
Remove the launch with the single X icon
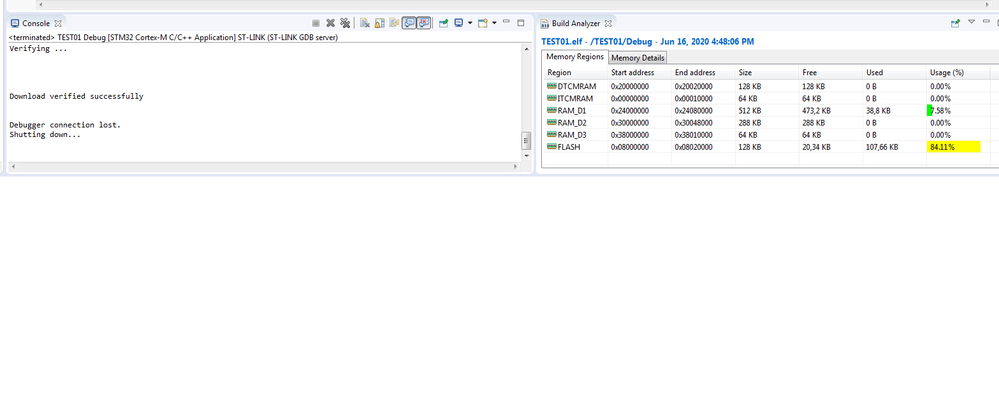(x=331, y=23)
